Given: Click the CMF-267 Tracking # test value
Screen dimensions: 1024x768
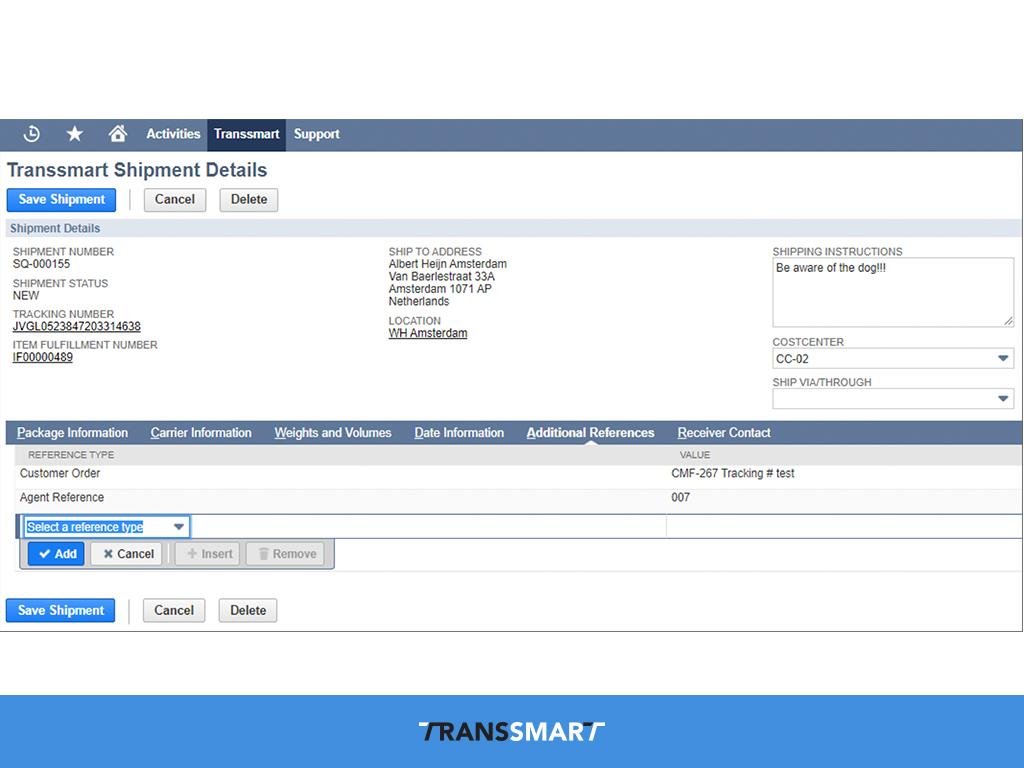Looking at the screenshot, I should coord(733,473).
